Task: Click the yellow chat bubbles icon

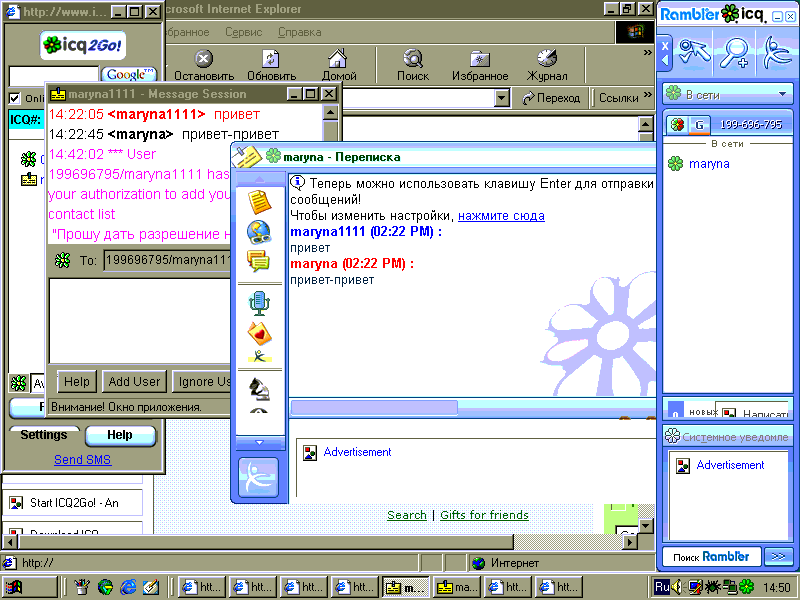Action: (x=259, y=261)
